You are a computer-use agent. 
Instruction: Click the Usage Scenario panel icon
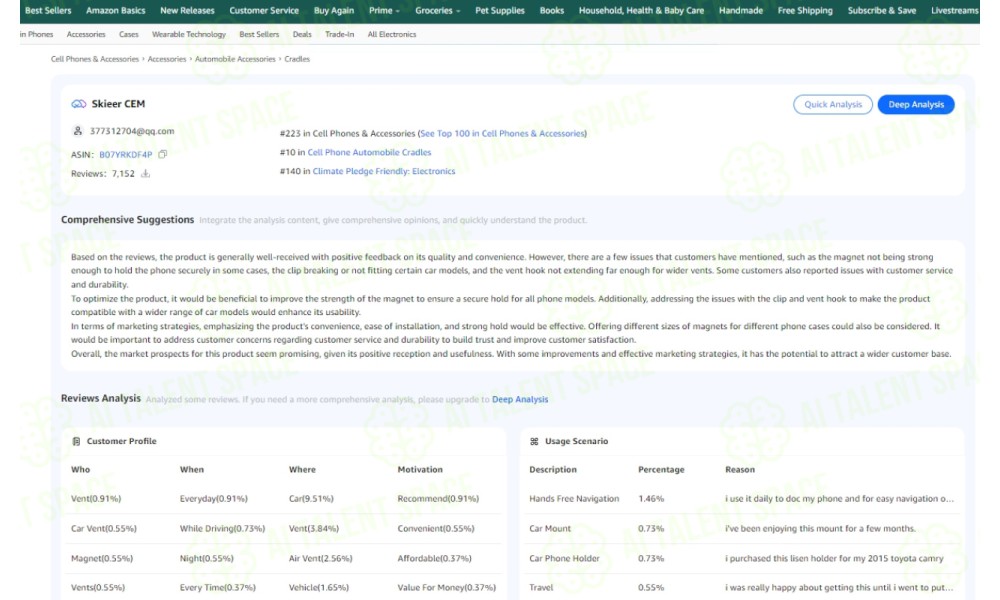pyautogui.click(x=534, y=441)
